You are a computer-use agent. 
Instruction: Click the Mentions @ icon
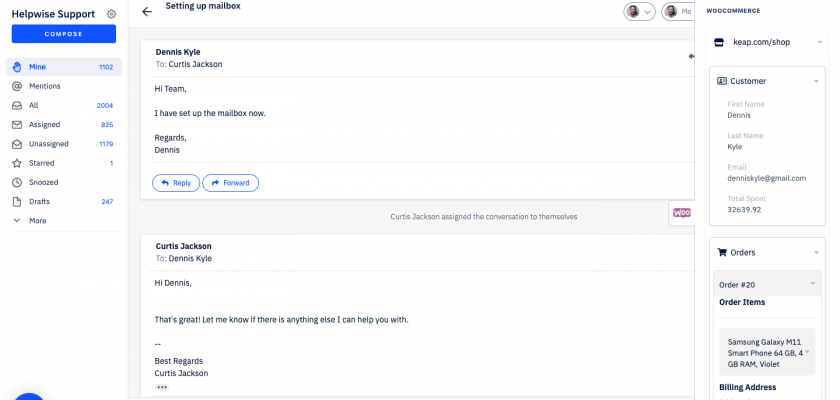pyautogui.click(x=17, y=86)
